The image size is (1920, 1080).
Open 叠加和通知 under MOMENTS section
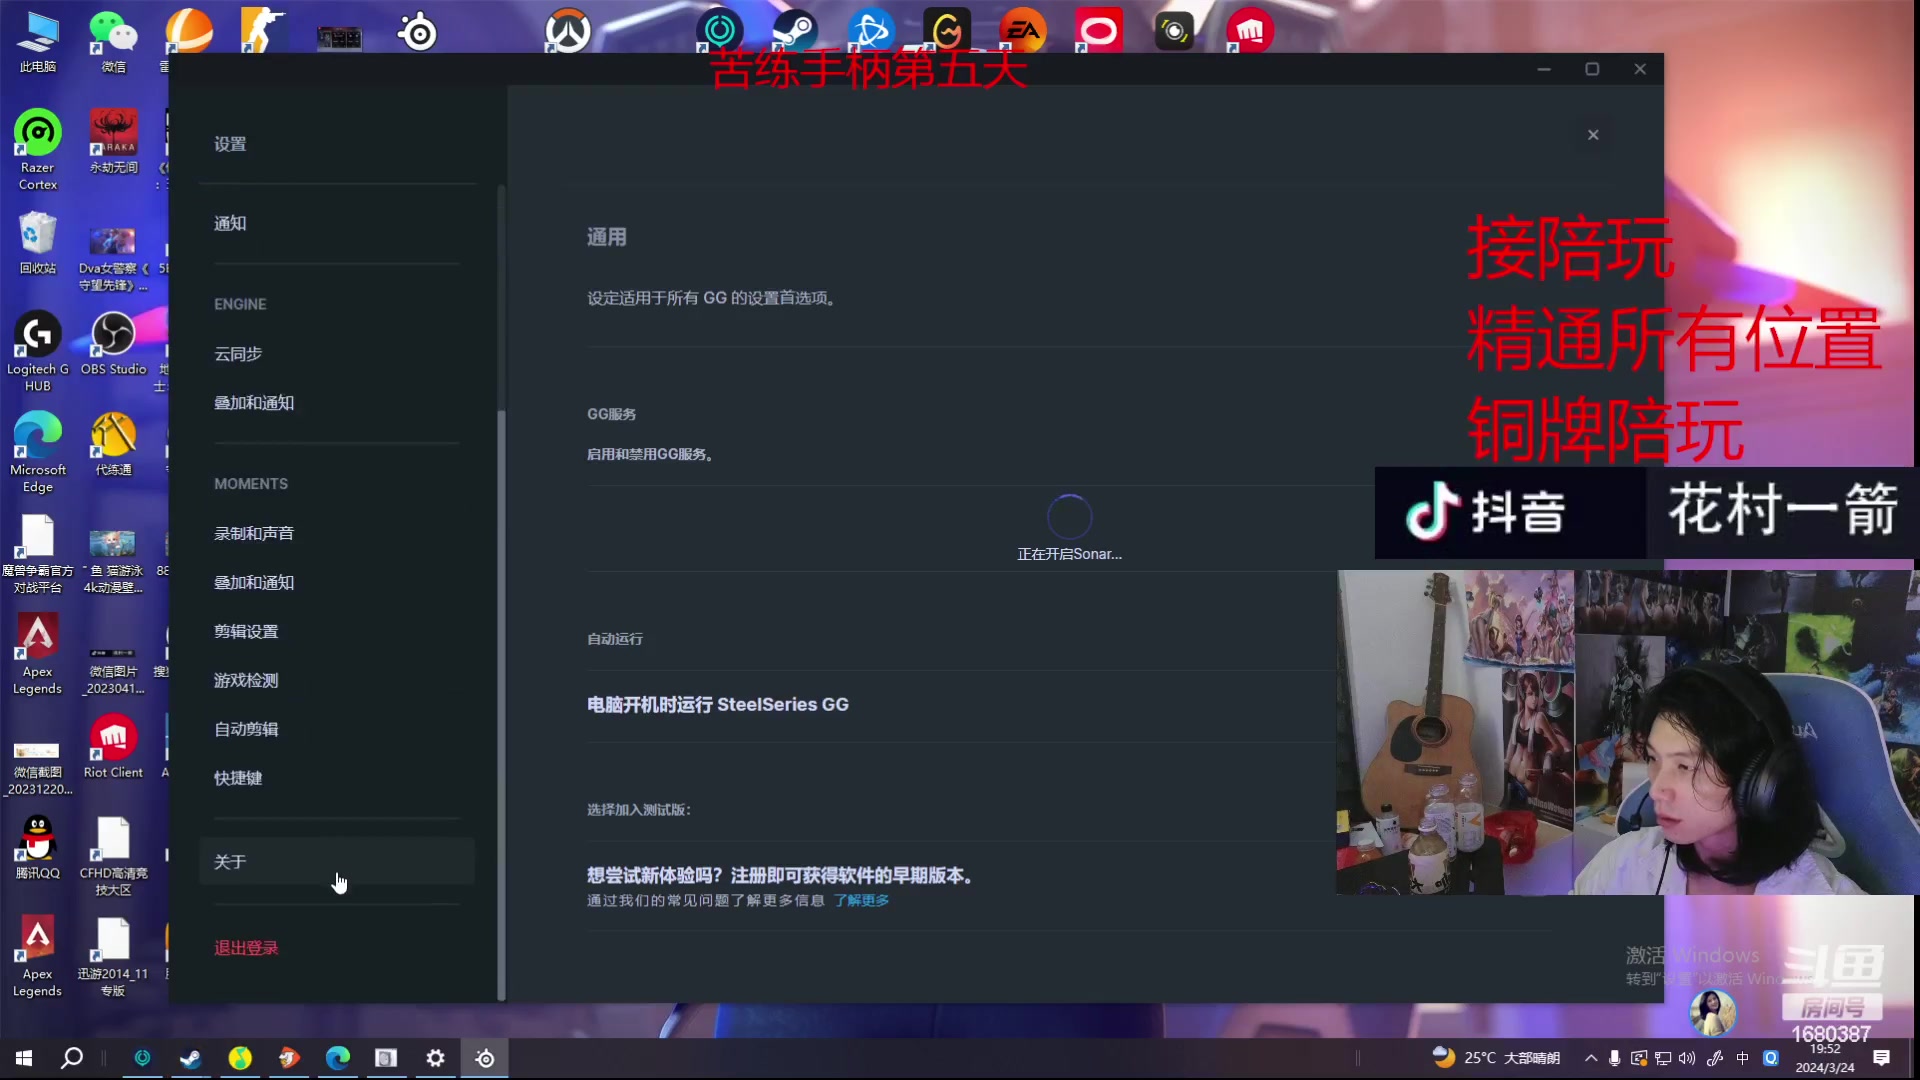pos(254,582)
